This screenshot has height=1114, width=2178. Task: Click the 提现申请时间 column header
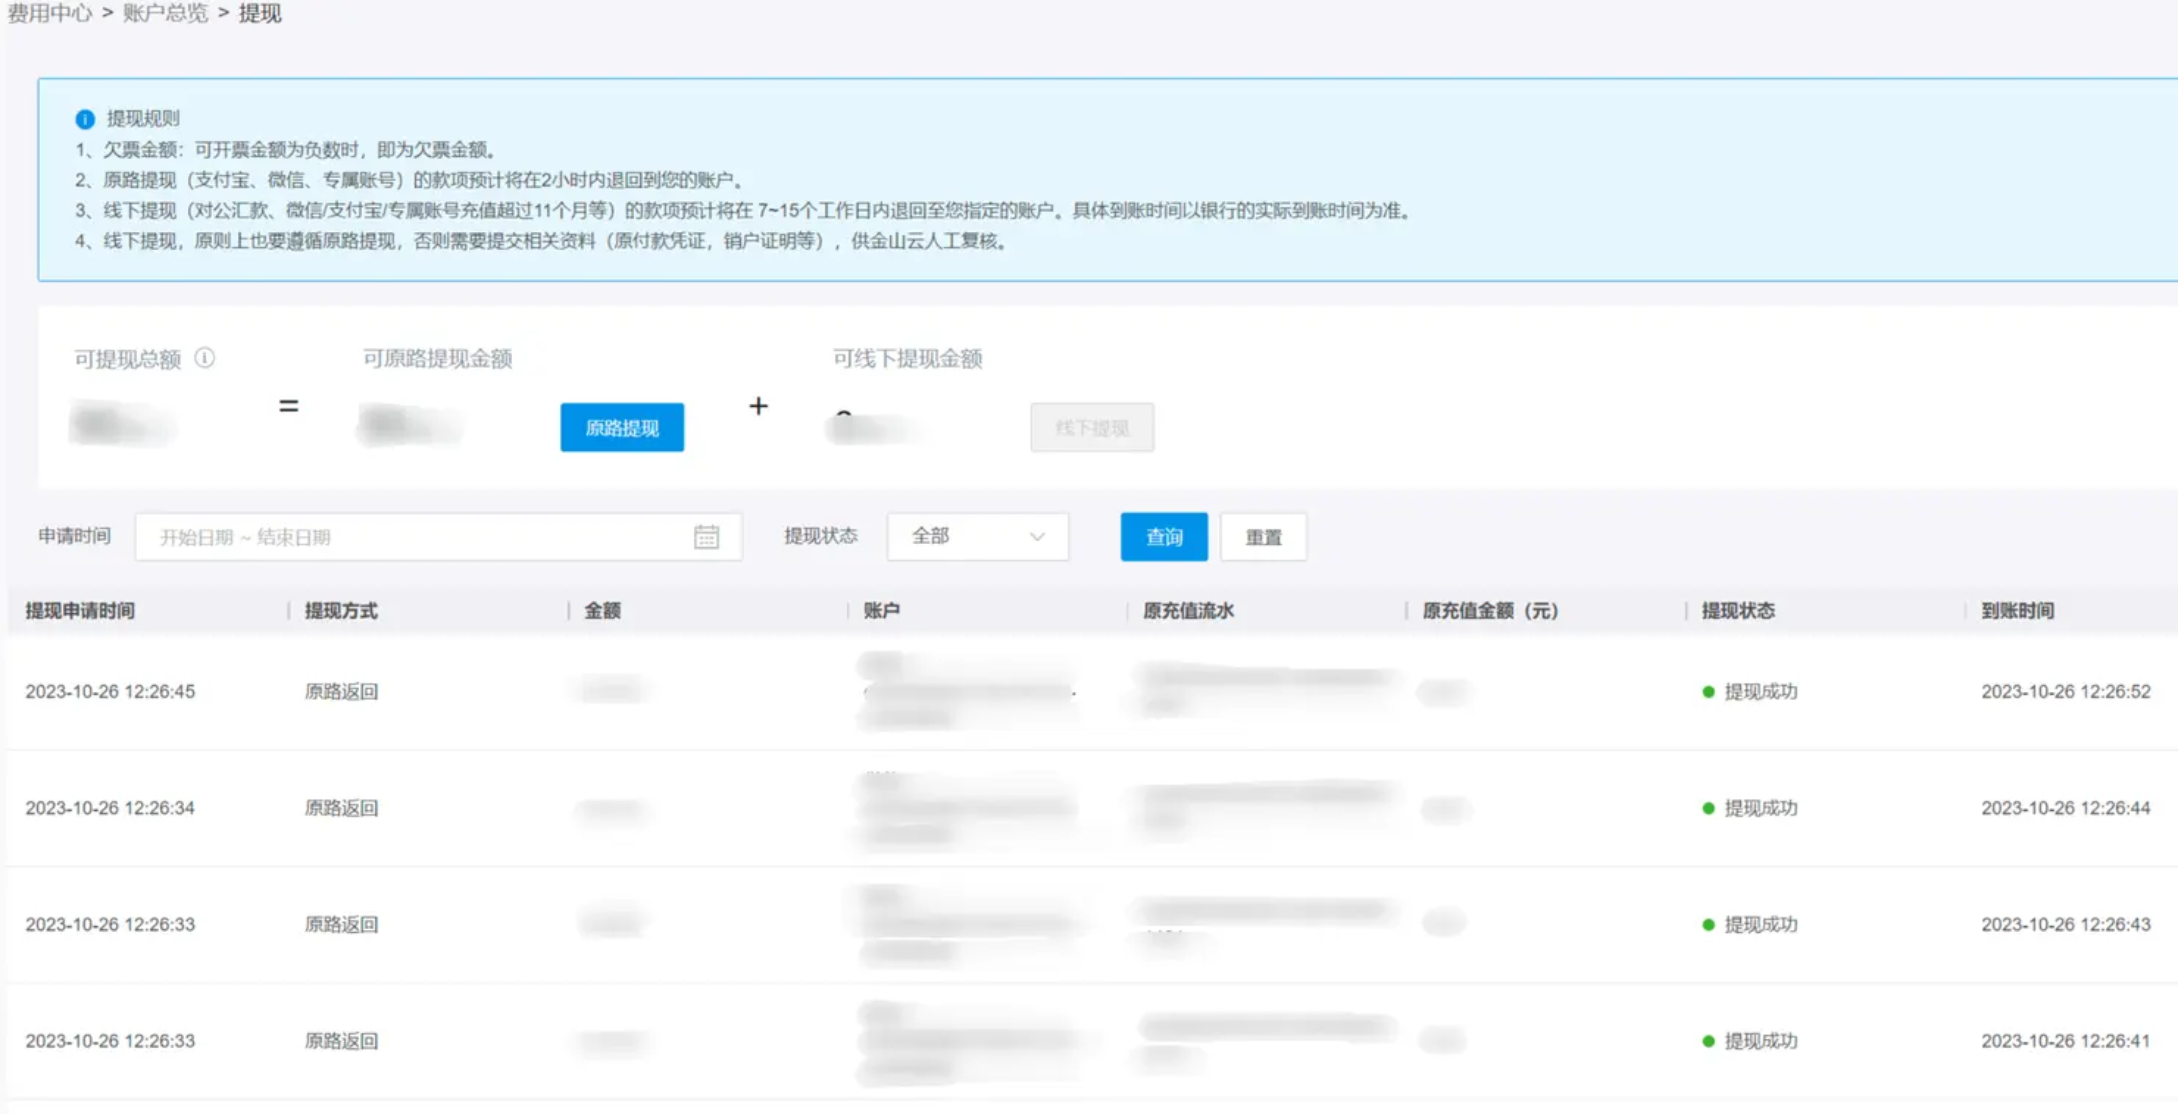pos(80,611)
